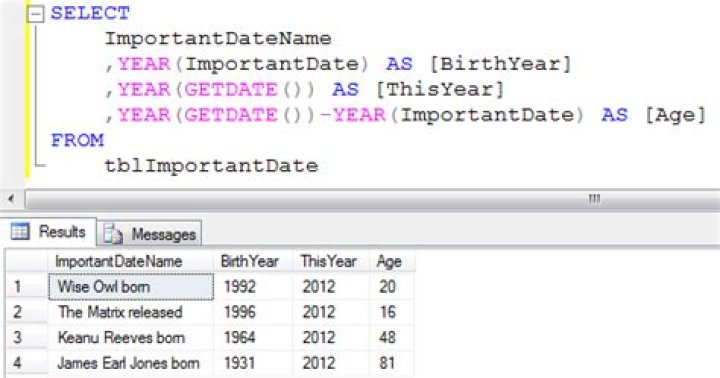This screenshot has width=720, height=378.
Task: Click the 'Keanu Reeves born' cell
Action: pyautogui.click(x=131, y=338)
